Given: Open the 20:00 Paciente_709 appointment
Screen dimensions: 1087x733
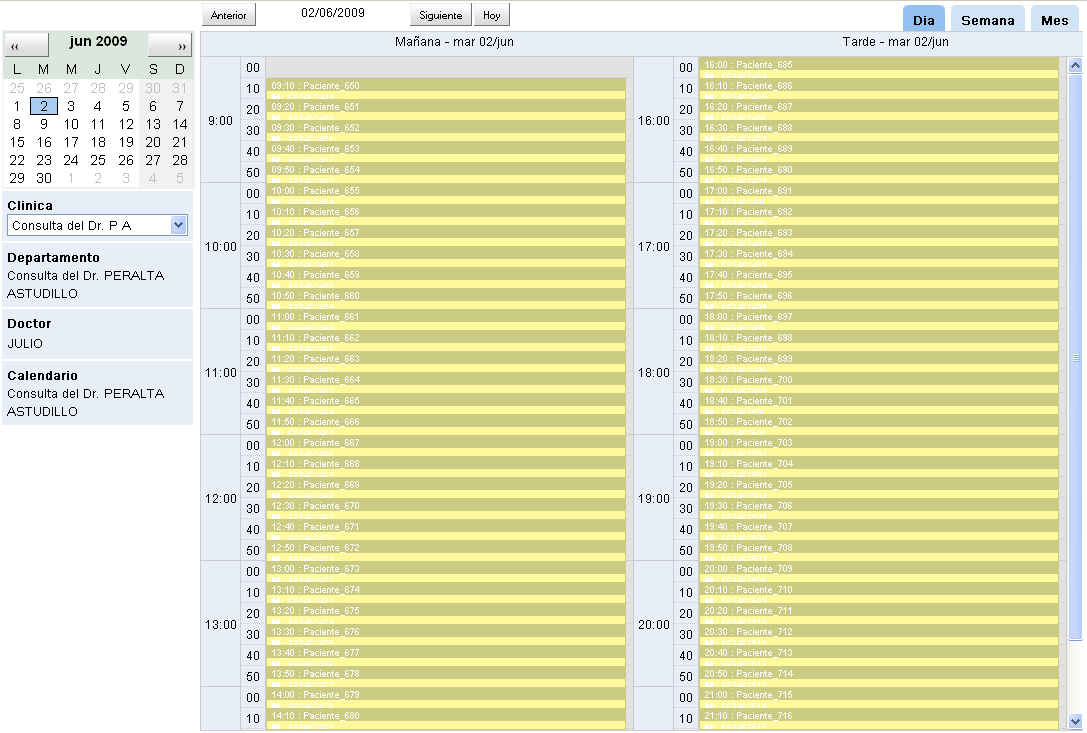Looking at the screenshot, I should click(x=878, y=571).
